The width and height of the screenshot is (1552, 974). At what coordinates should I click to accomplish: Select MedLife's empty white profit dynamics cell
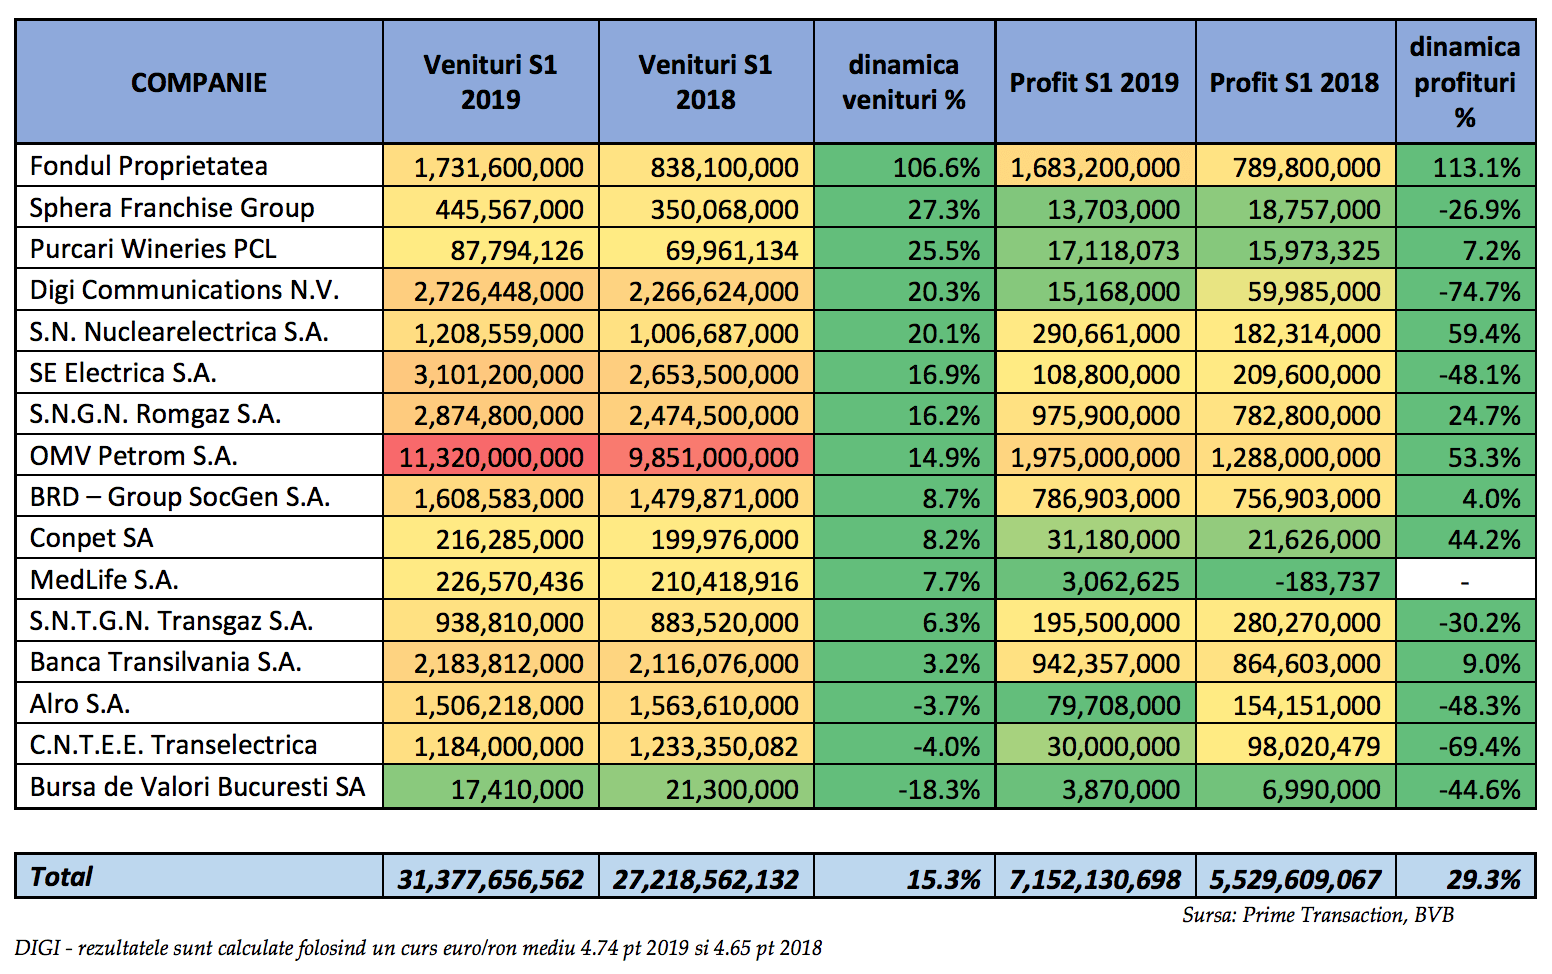pos(1465,580)
